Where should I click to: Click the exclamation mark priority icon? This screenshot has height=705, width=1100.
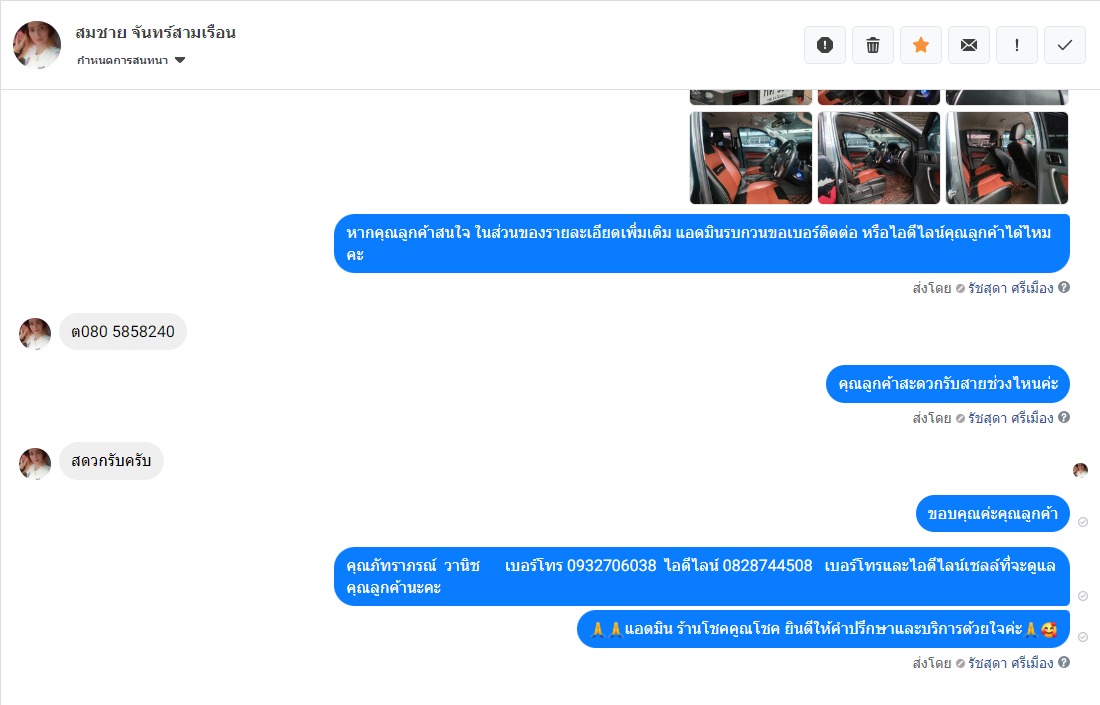tap(1017, 45)
